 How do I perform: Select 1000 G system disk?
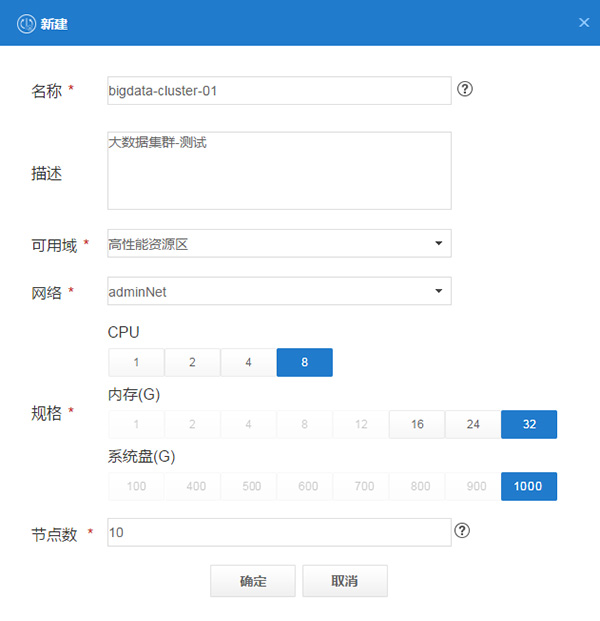coord(529,486)
